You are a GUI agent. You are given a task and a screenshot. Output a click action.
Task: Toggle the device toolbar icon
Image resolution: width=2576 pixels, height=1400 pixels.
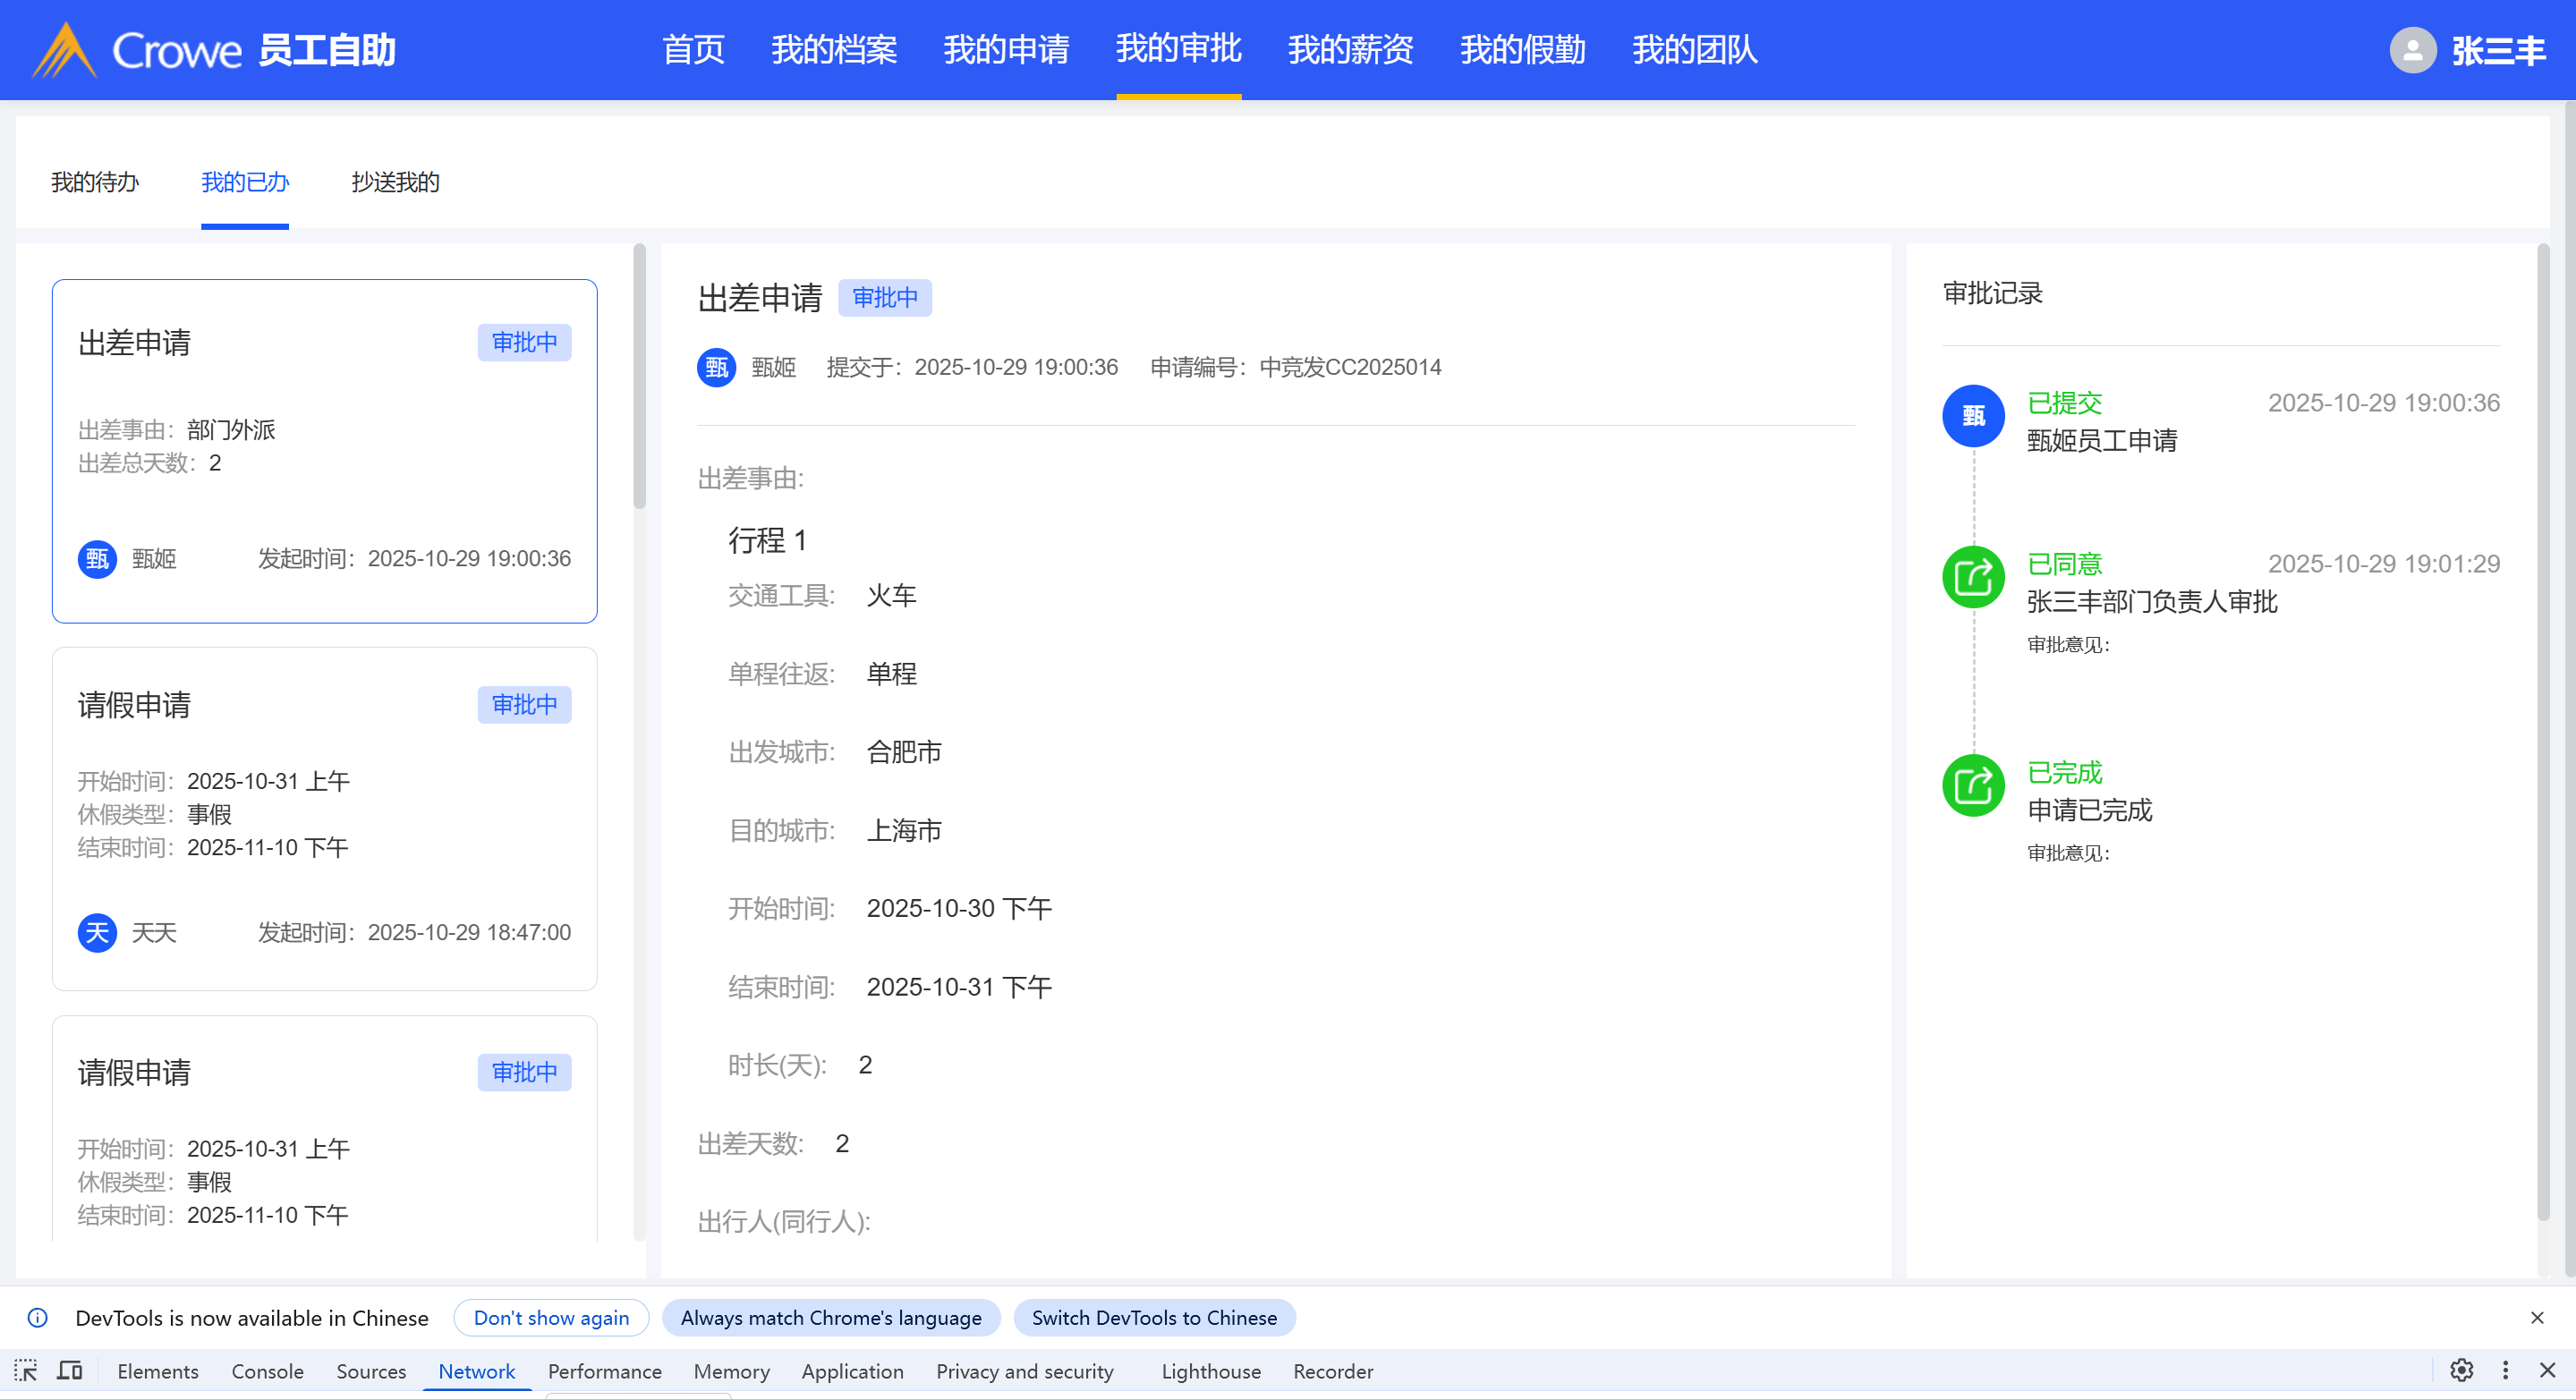[70, 1370]
